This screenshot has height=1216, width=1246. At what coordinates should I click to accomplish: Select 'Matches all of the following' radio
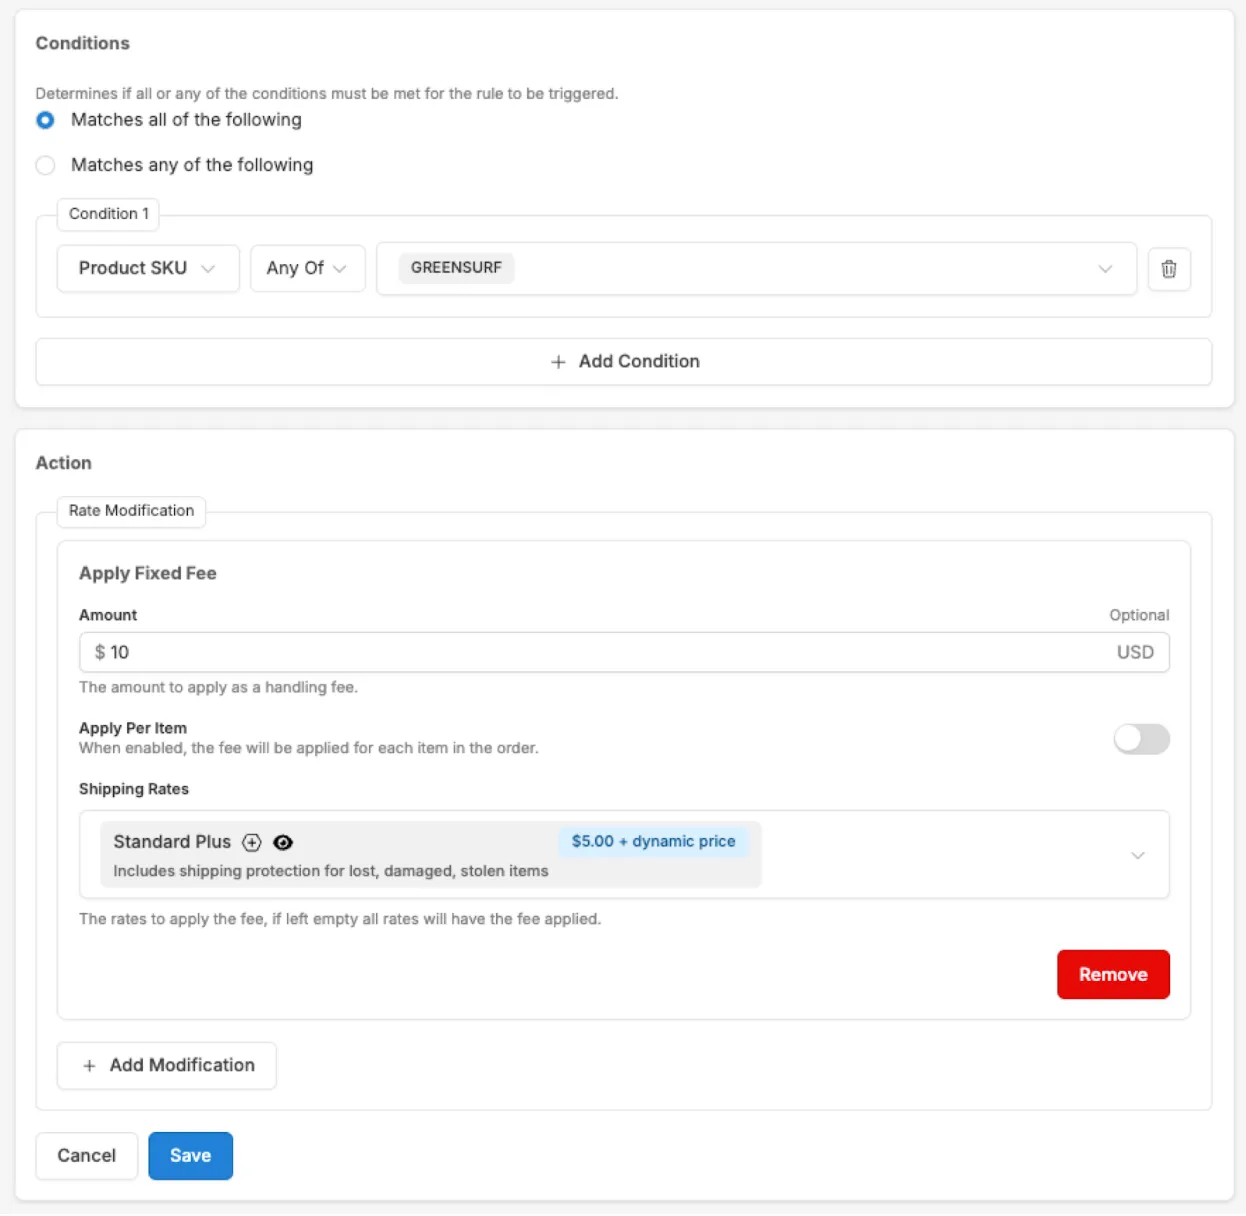46,120
